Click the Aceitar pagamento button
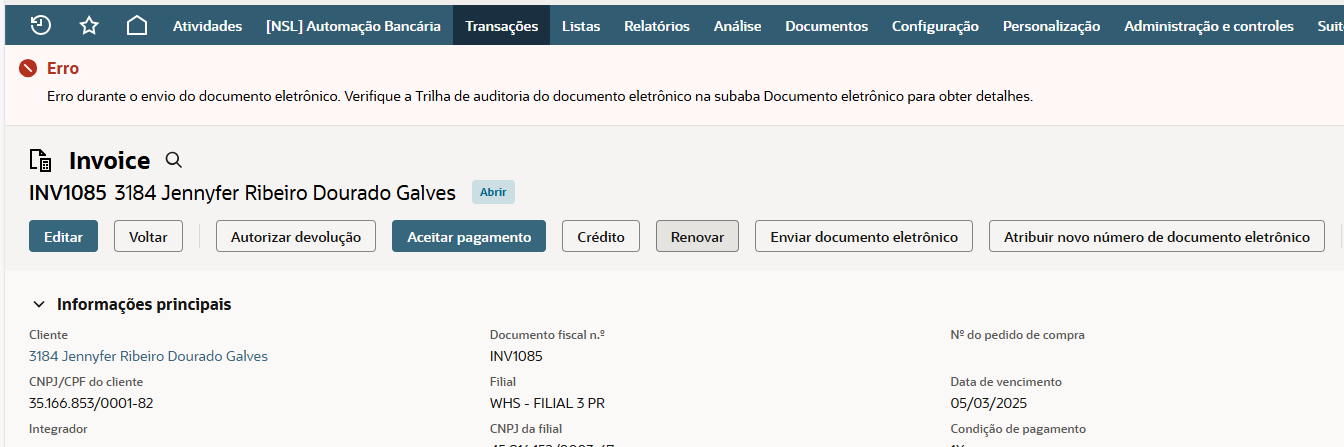Viewport: 1344px width, 447px height. [468, 237]
